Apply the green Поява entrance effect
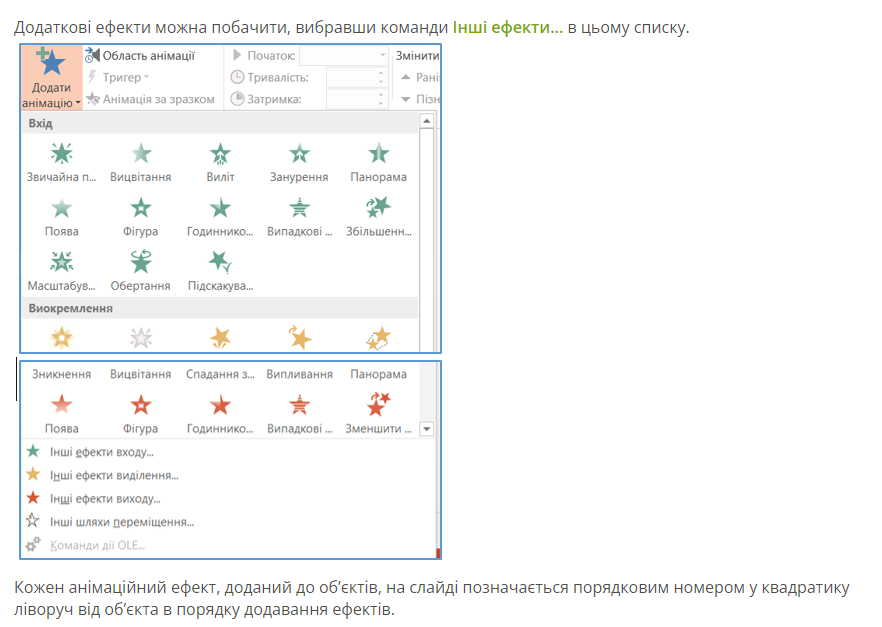882x627 pixels. point(61,217)
